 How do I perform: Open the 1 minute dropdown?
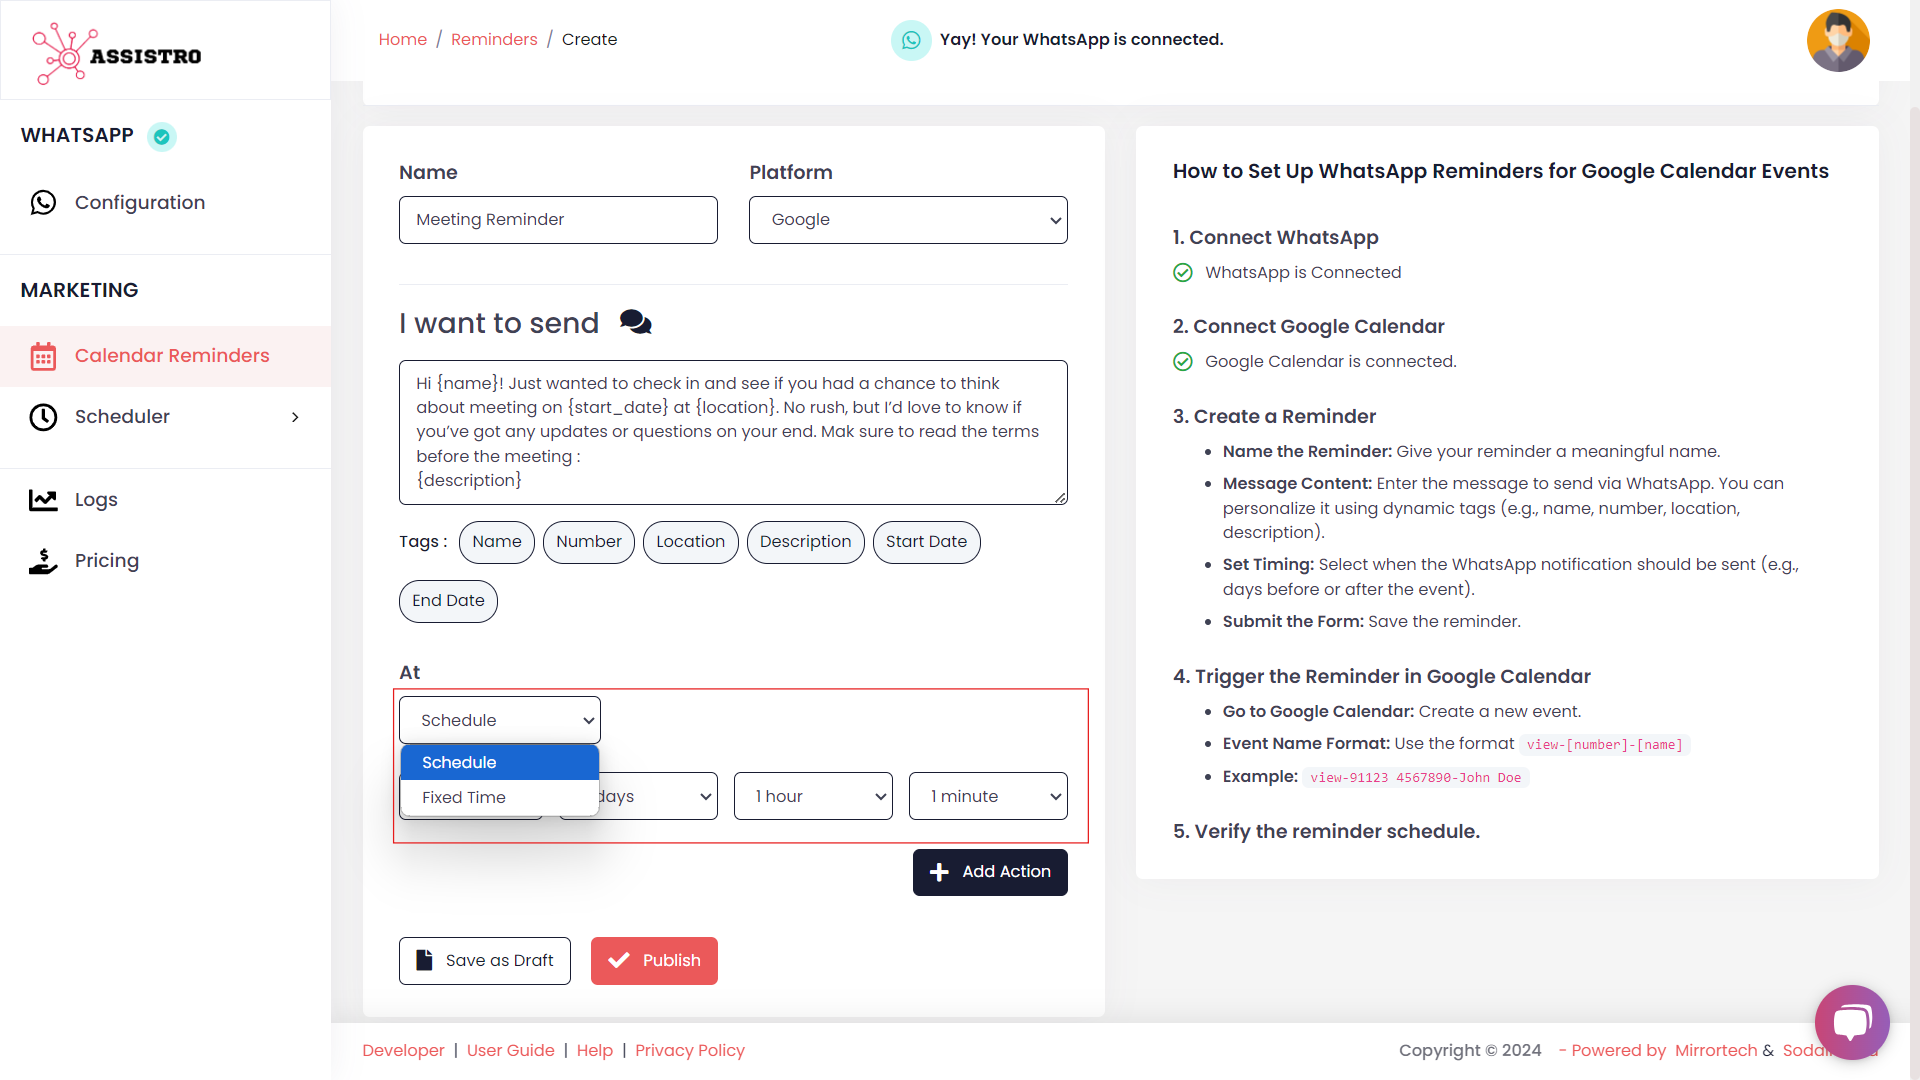[988, 796]
